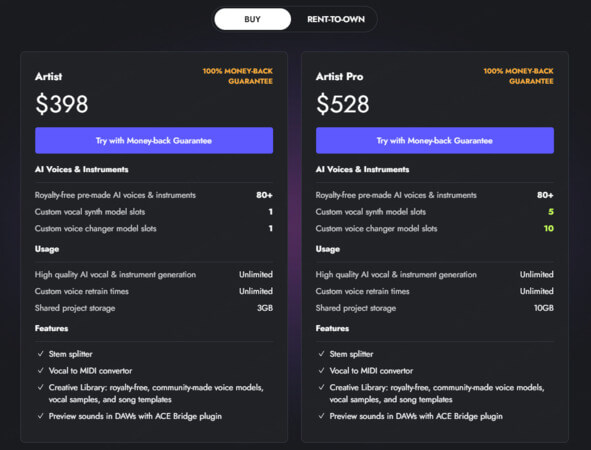Click Stem splitter under Artist Pro plan
Image resolution: width=591 pixels, height=450 pixels.
click(x=351, y=354)
